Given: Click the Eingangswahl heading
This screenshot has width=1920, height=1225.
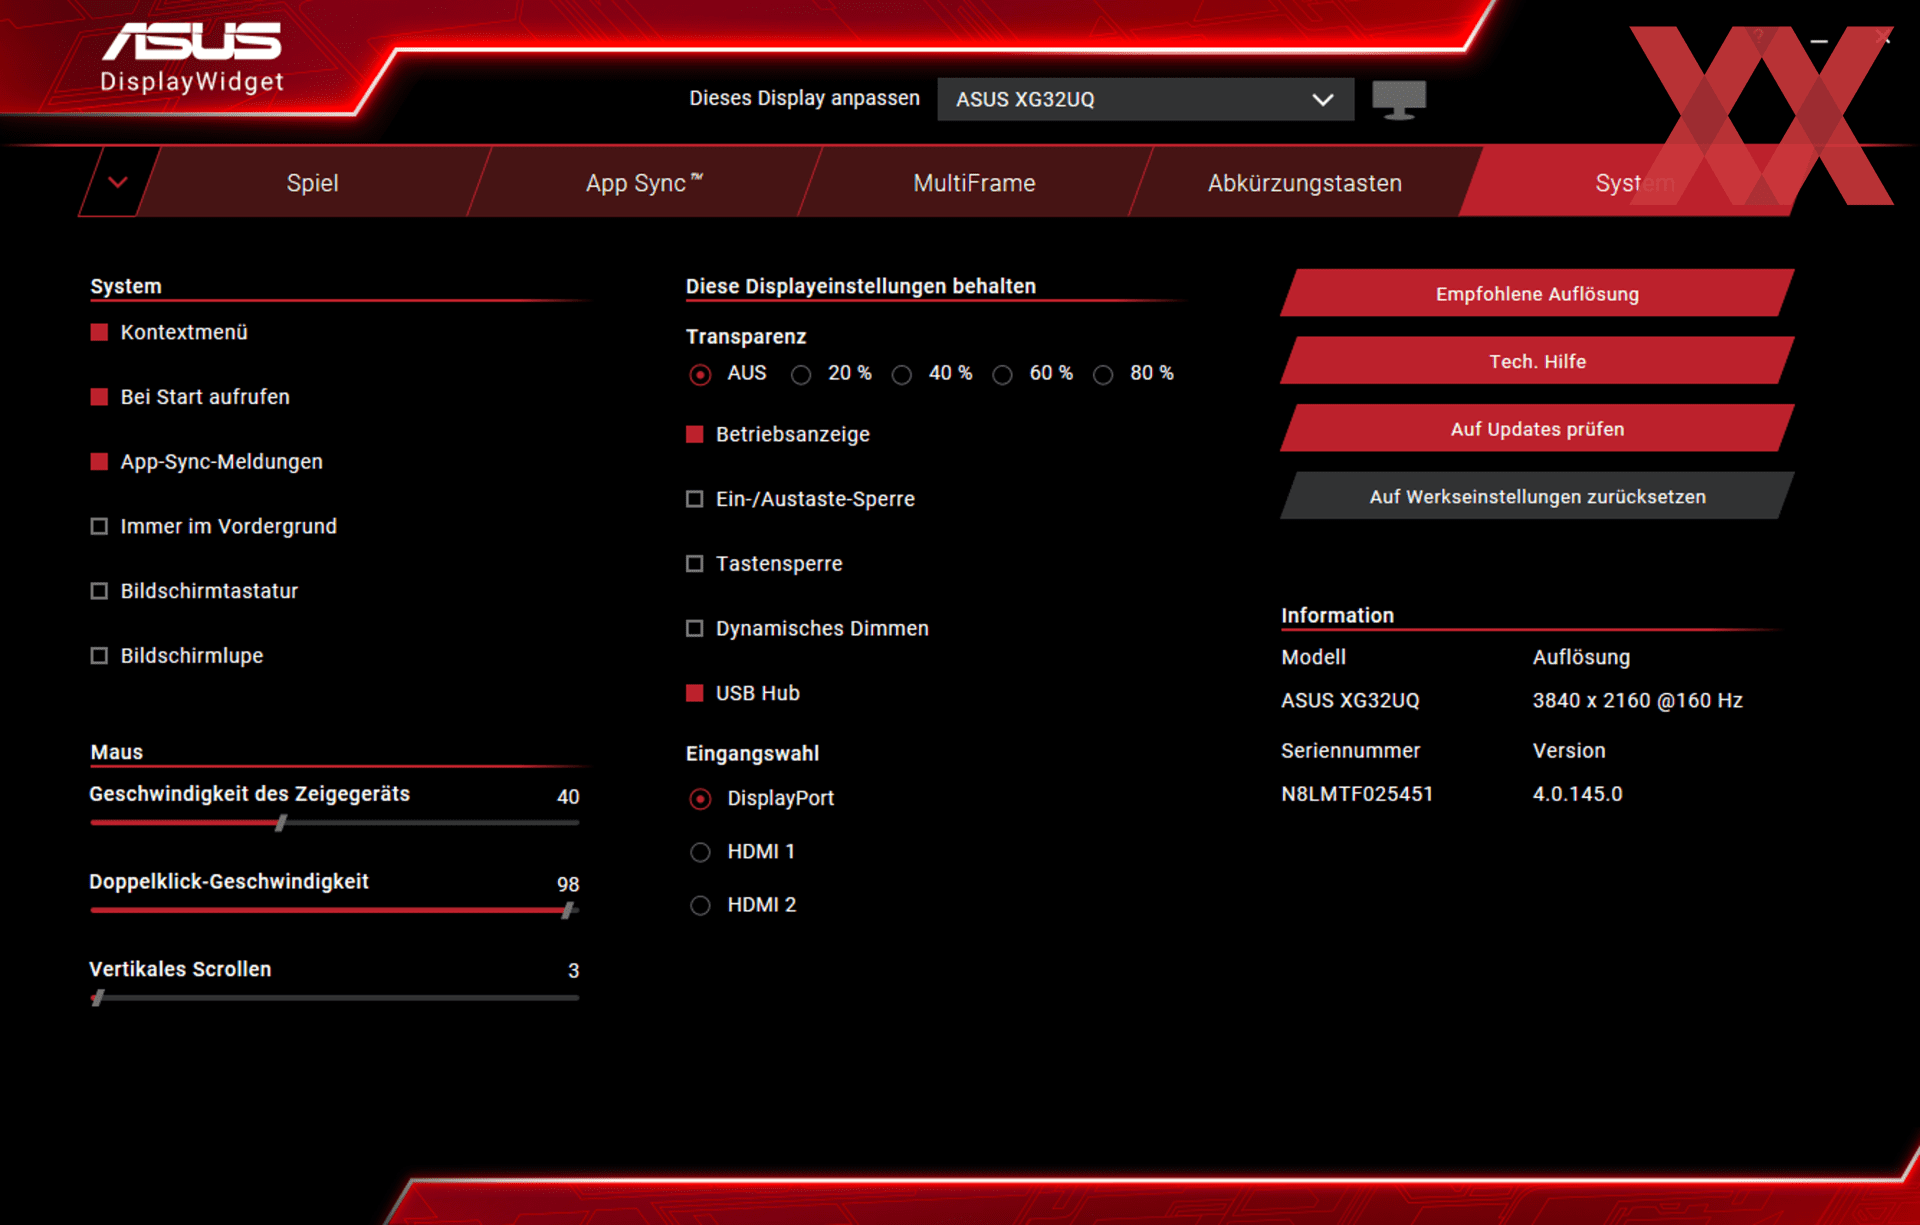Looking at the screenshot, I should point(752,753).
